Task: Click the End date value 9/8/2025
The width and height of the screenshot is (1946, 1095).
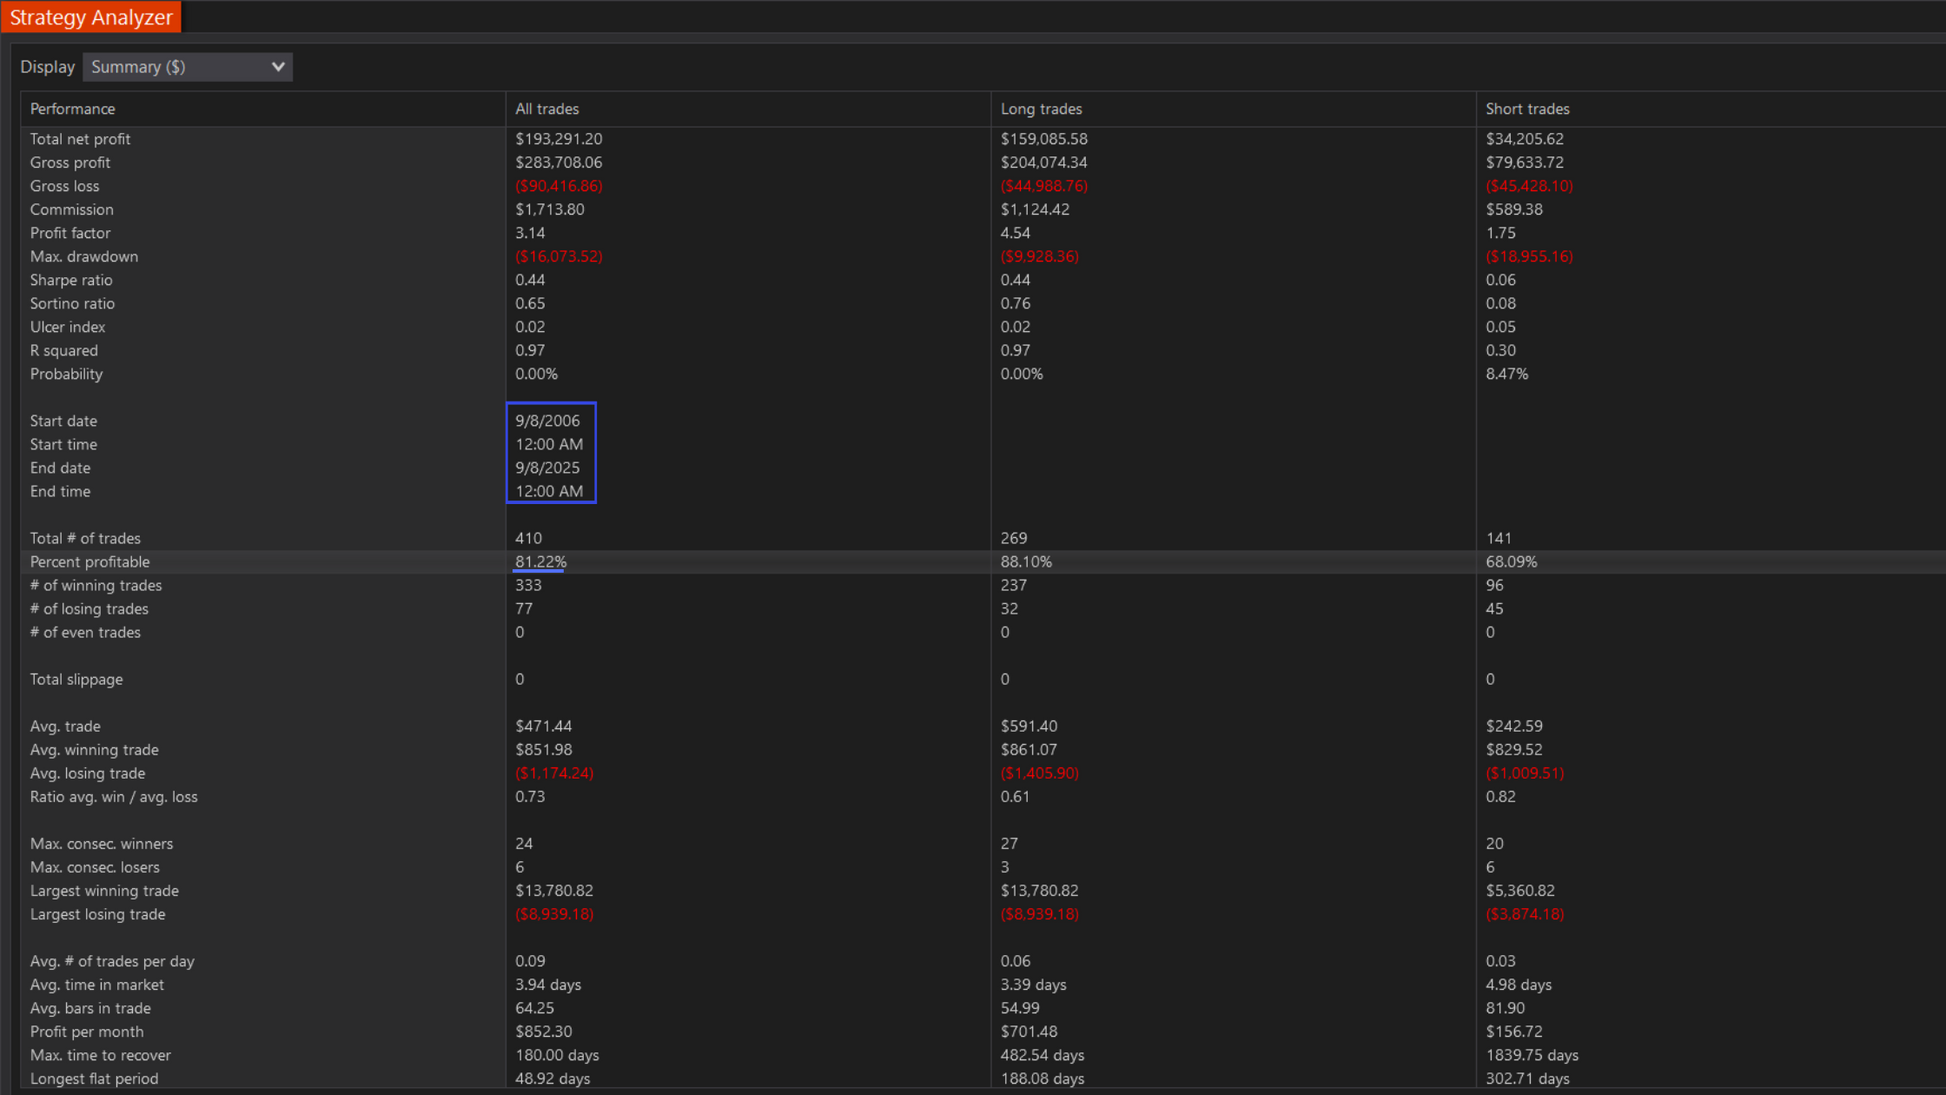Action: click(547, 468)
